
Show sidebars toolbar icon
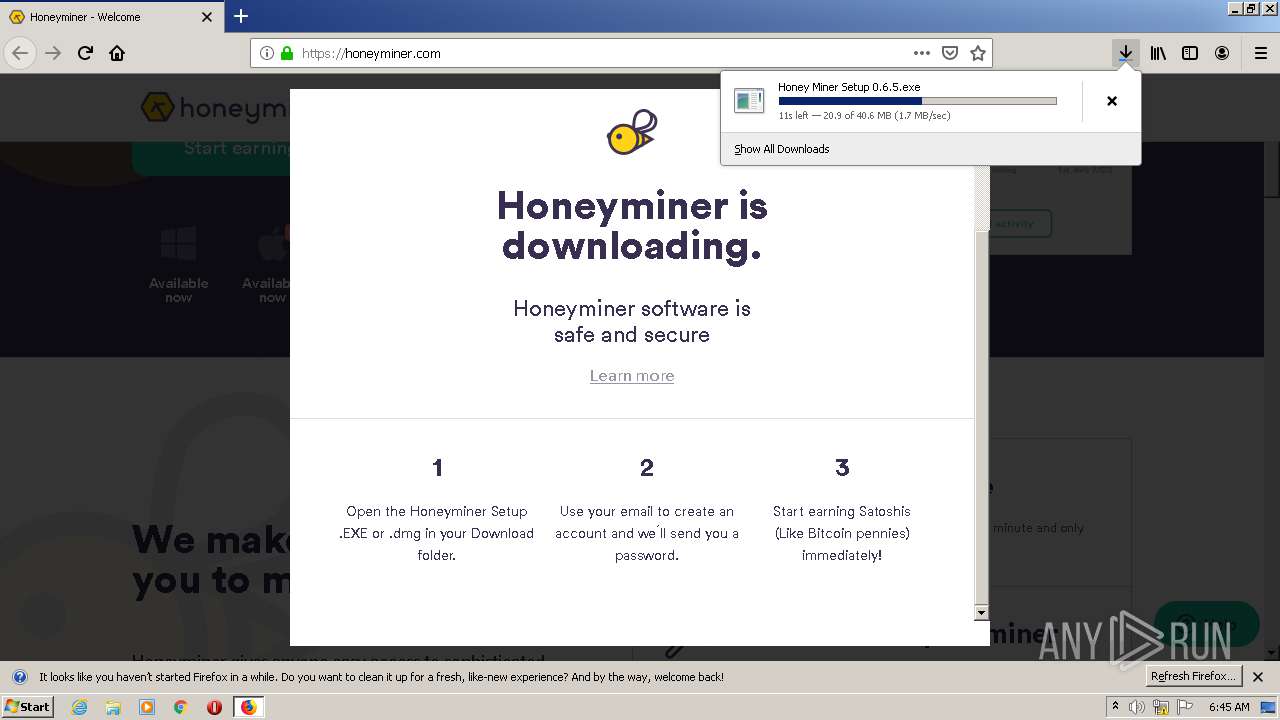coord(1190,53)
